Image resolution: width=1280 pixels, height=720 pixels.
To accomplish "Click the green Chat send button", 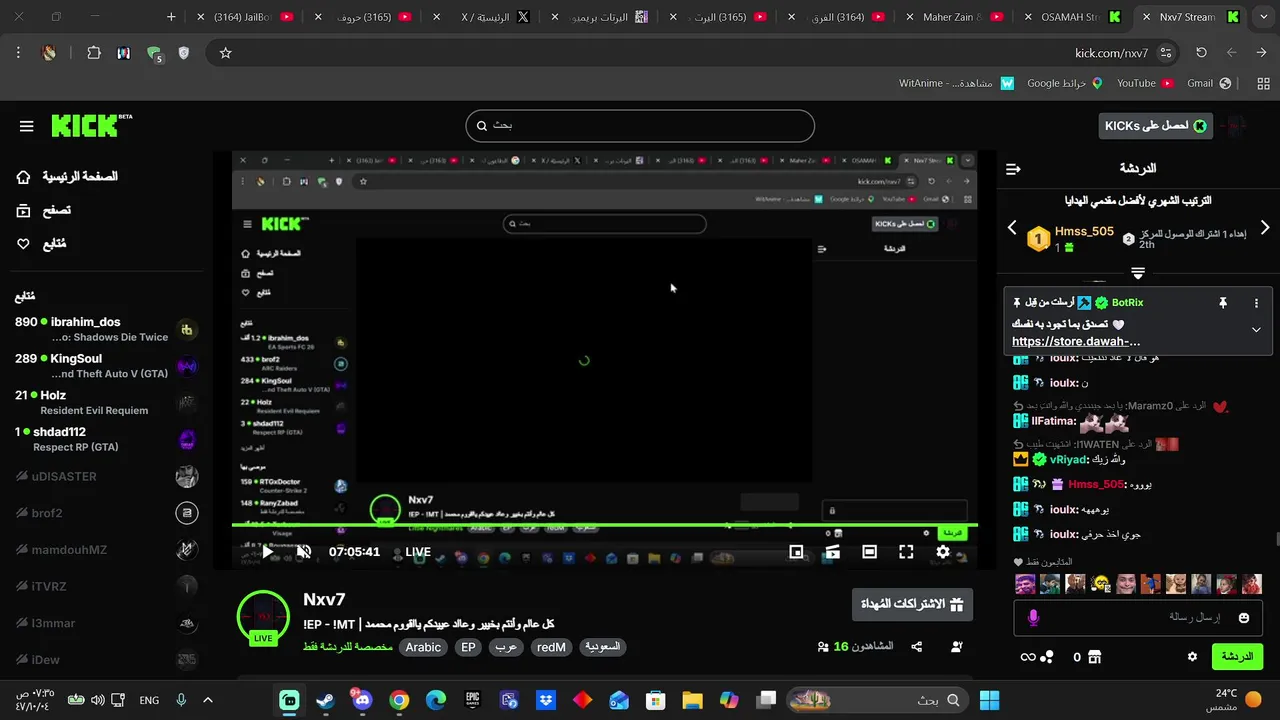I will point(1237,657).
